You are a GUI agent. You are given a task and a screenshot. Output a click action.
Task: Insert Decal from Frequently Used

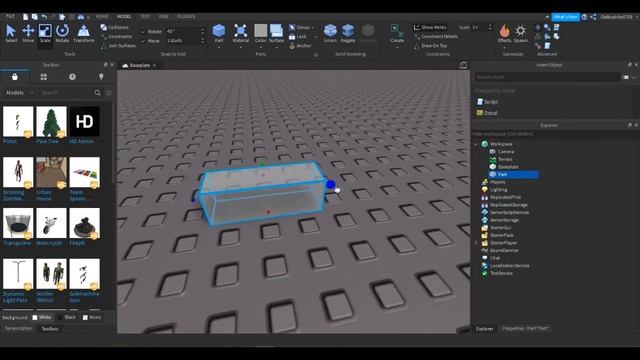coord(487,113)
